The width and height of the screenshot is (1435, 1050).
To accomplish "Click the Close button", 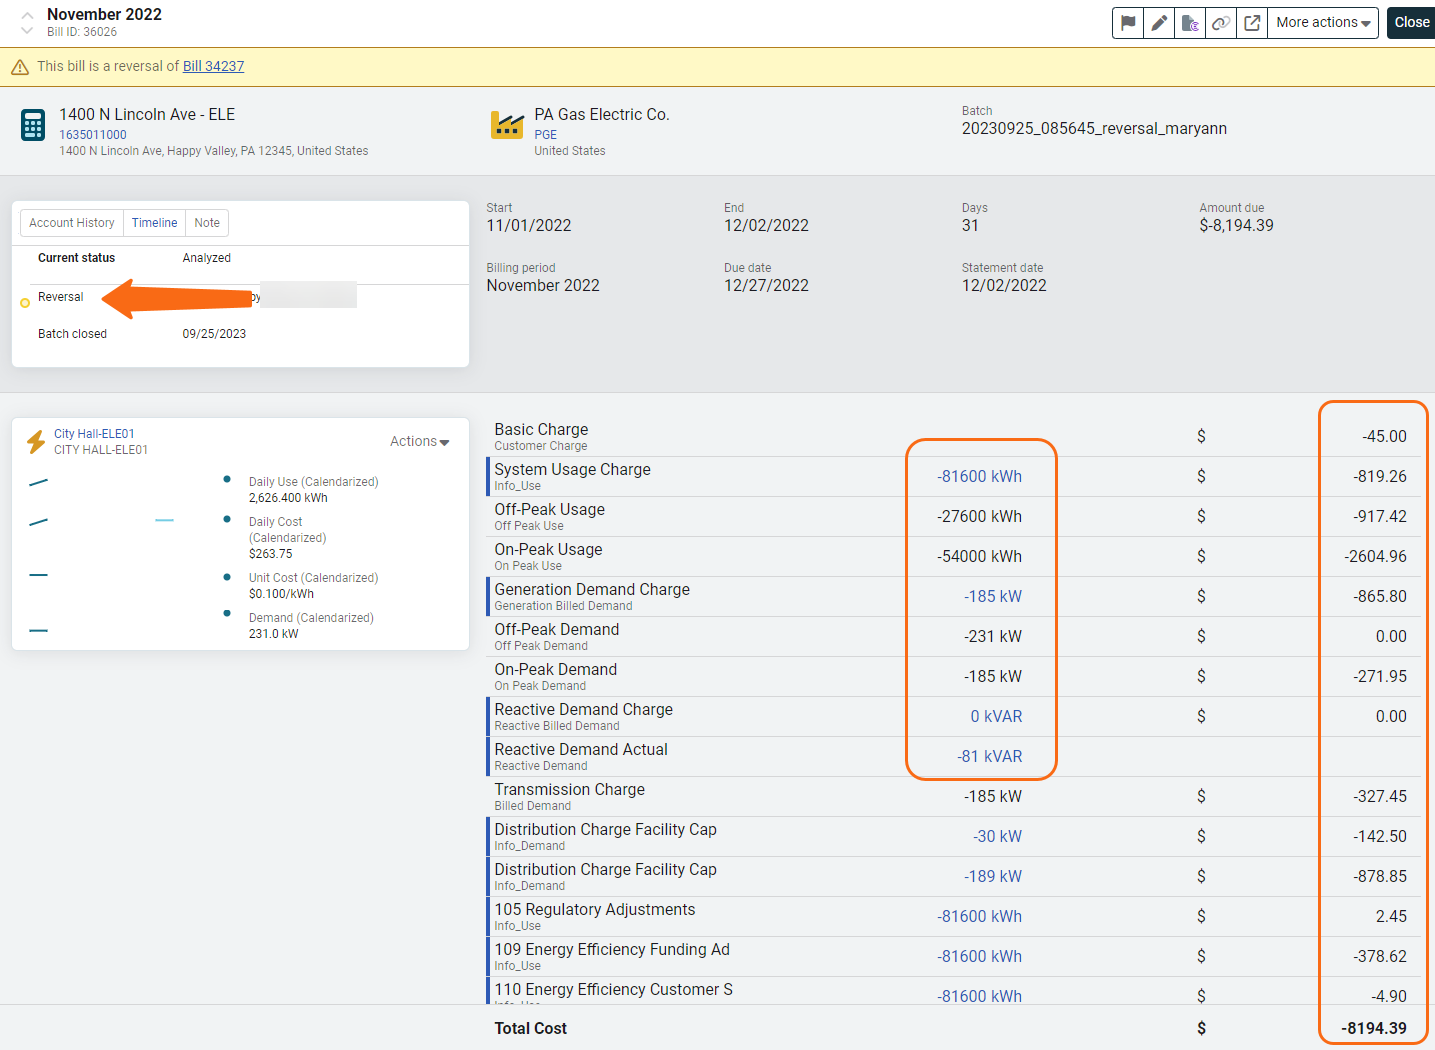I will click(x=1411, y=23).
